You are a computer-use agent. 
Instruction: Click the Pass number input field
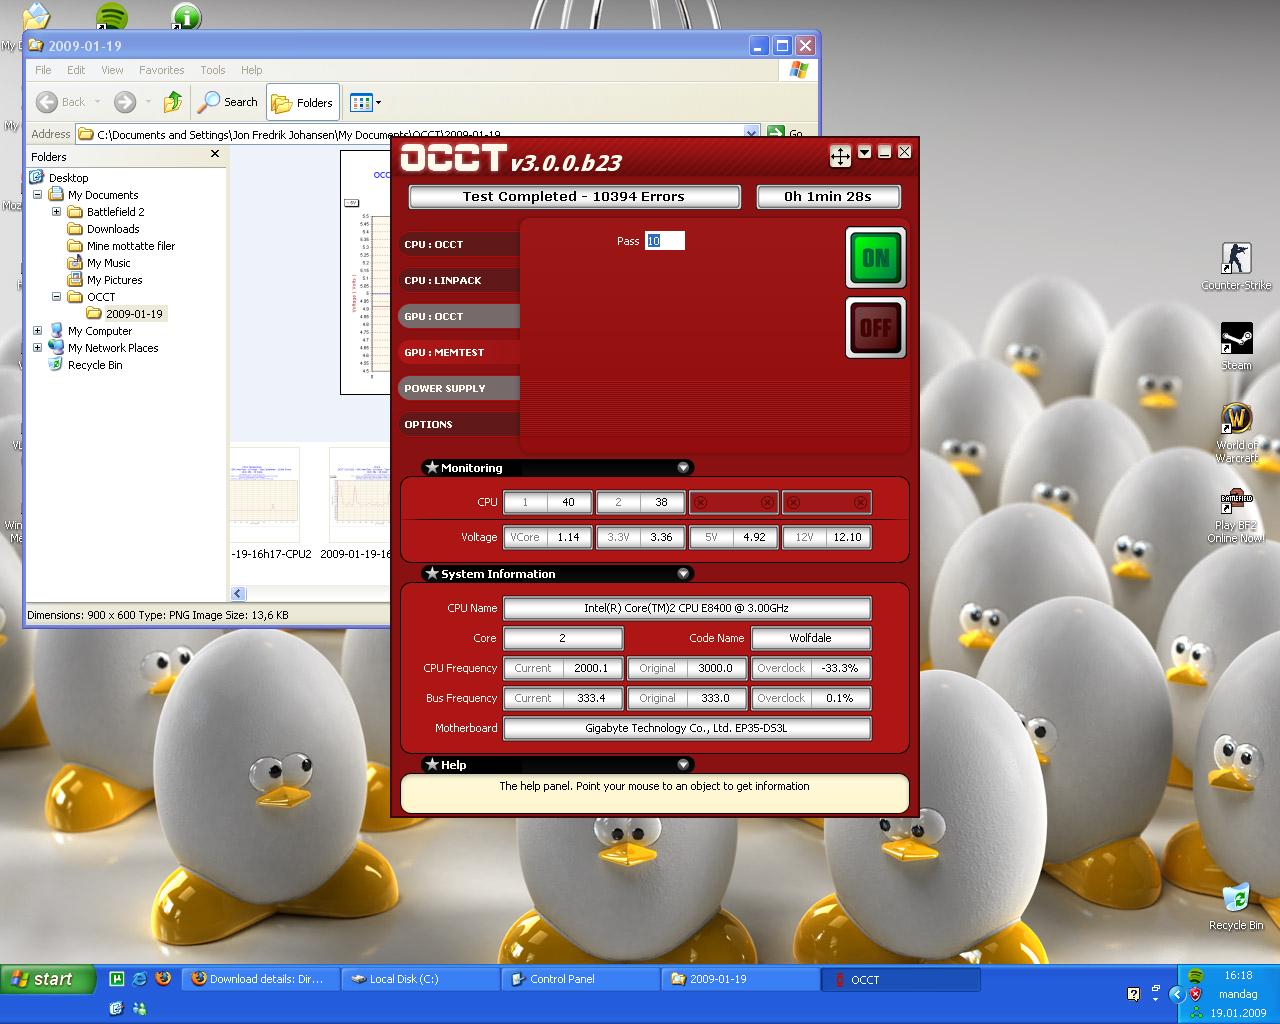point(665,241)
